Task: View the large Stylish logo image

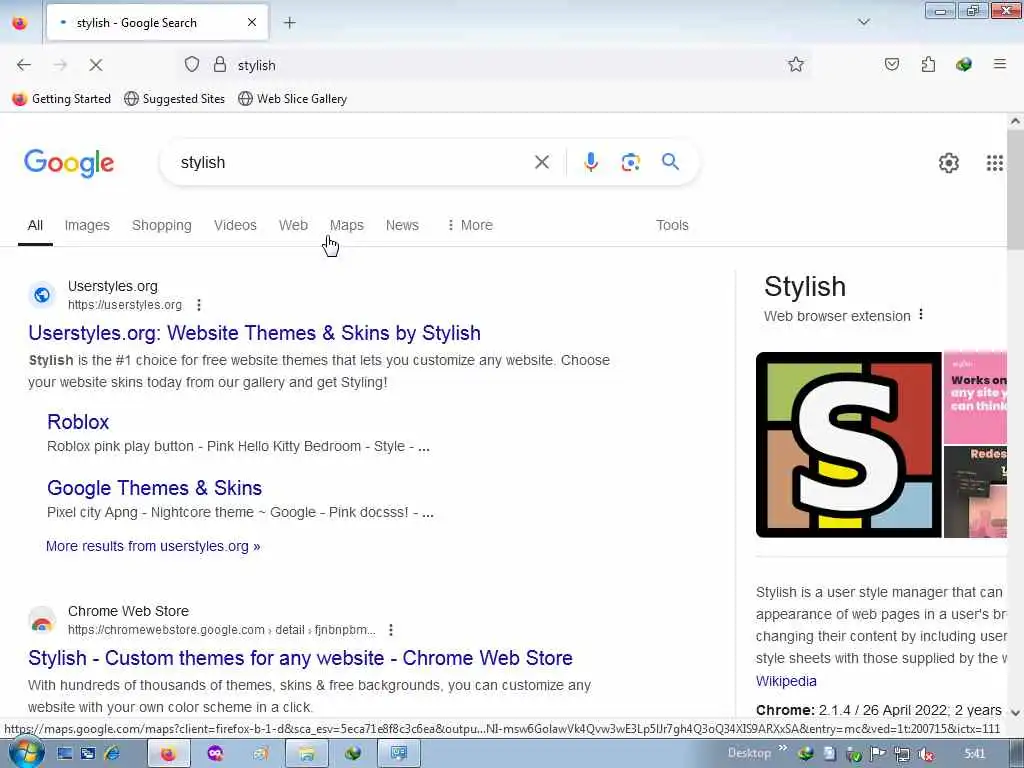Action: pos(848,445)
